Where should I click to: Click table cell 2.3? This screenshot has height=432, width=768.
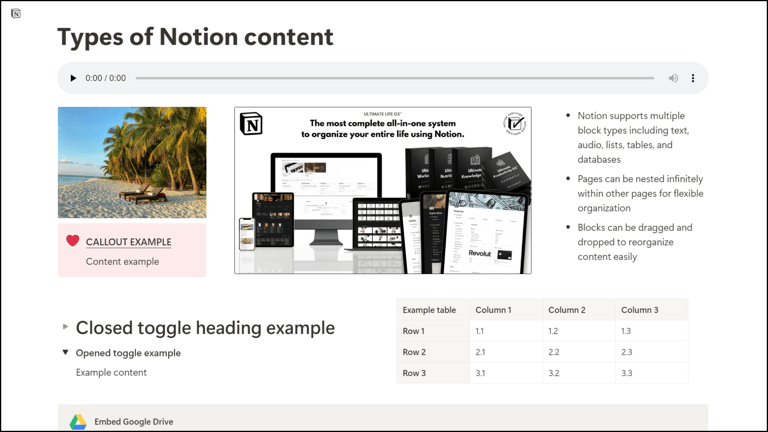[x=652, y=352]
